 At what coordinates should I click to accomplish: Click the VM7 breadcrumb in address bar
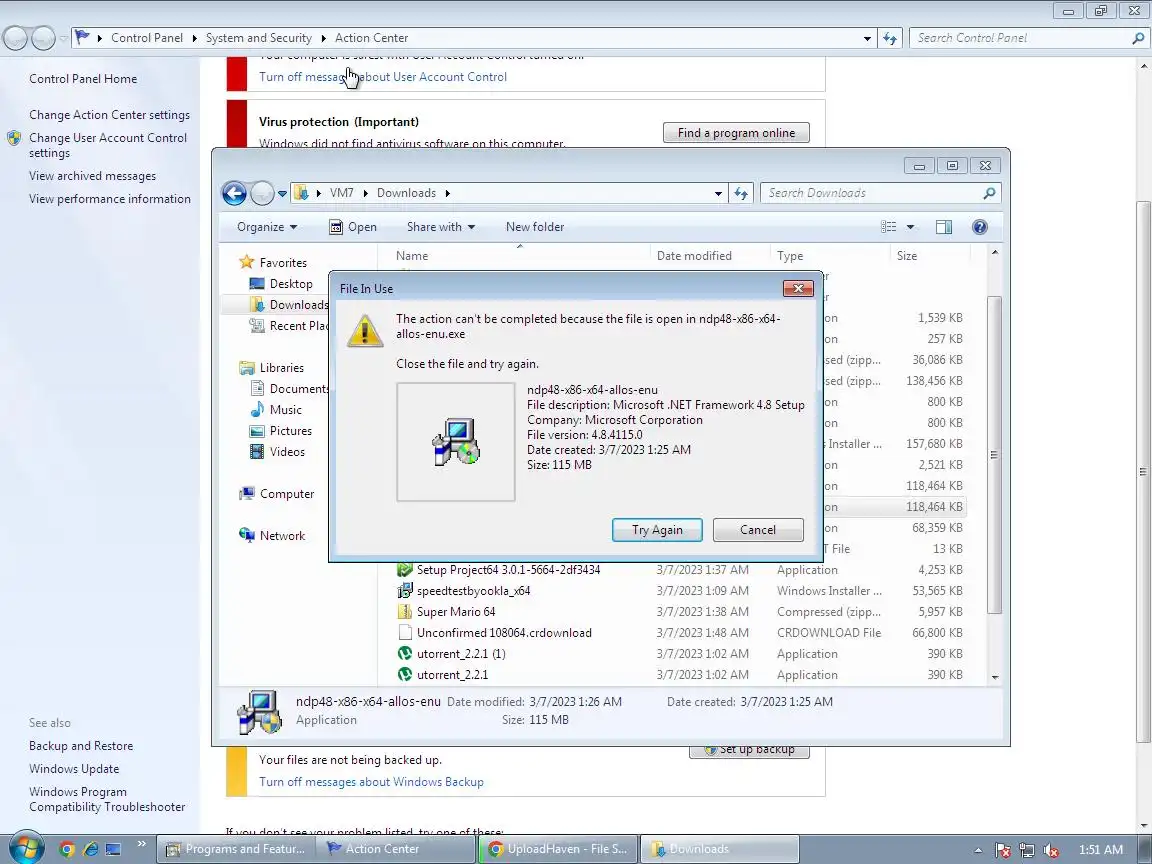pyautogui.click(x=341, y=193)
